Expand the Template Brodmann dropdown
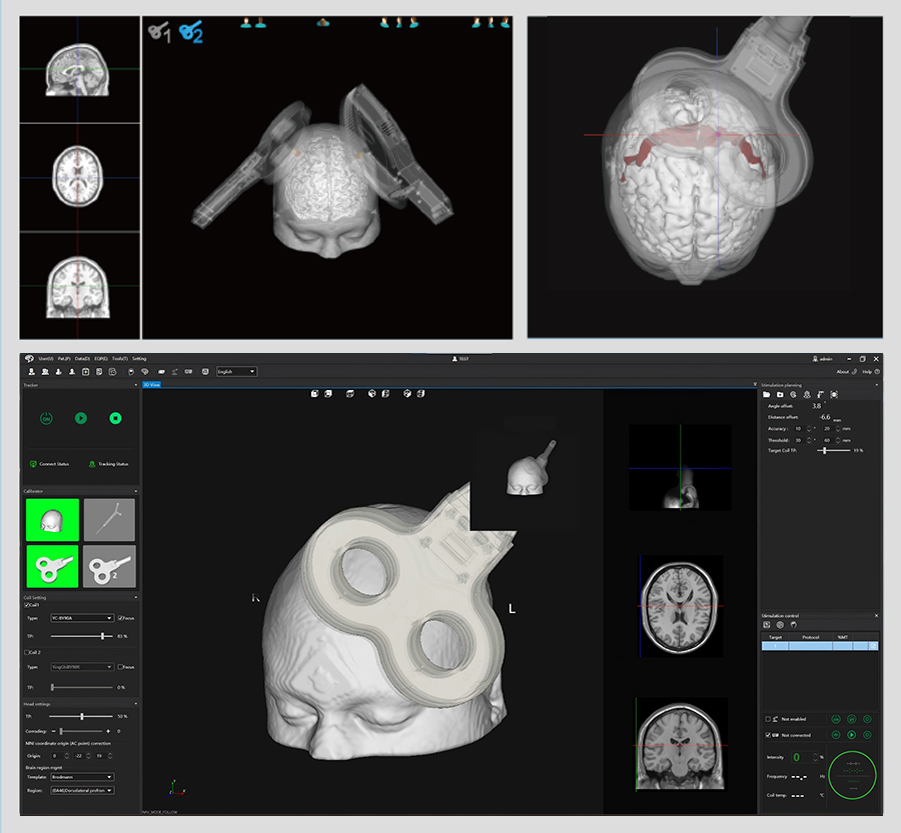 click(82, 777)
